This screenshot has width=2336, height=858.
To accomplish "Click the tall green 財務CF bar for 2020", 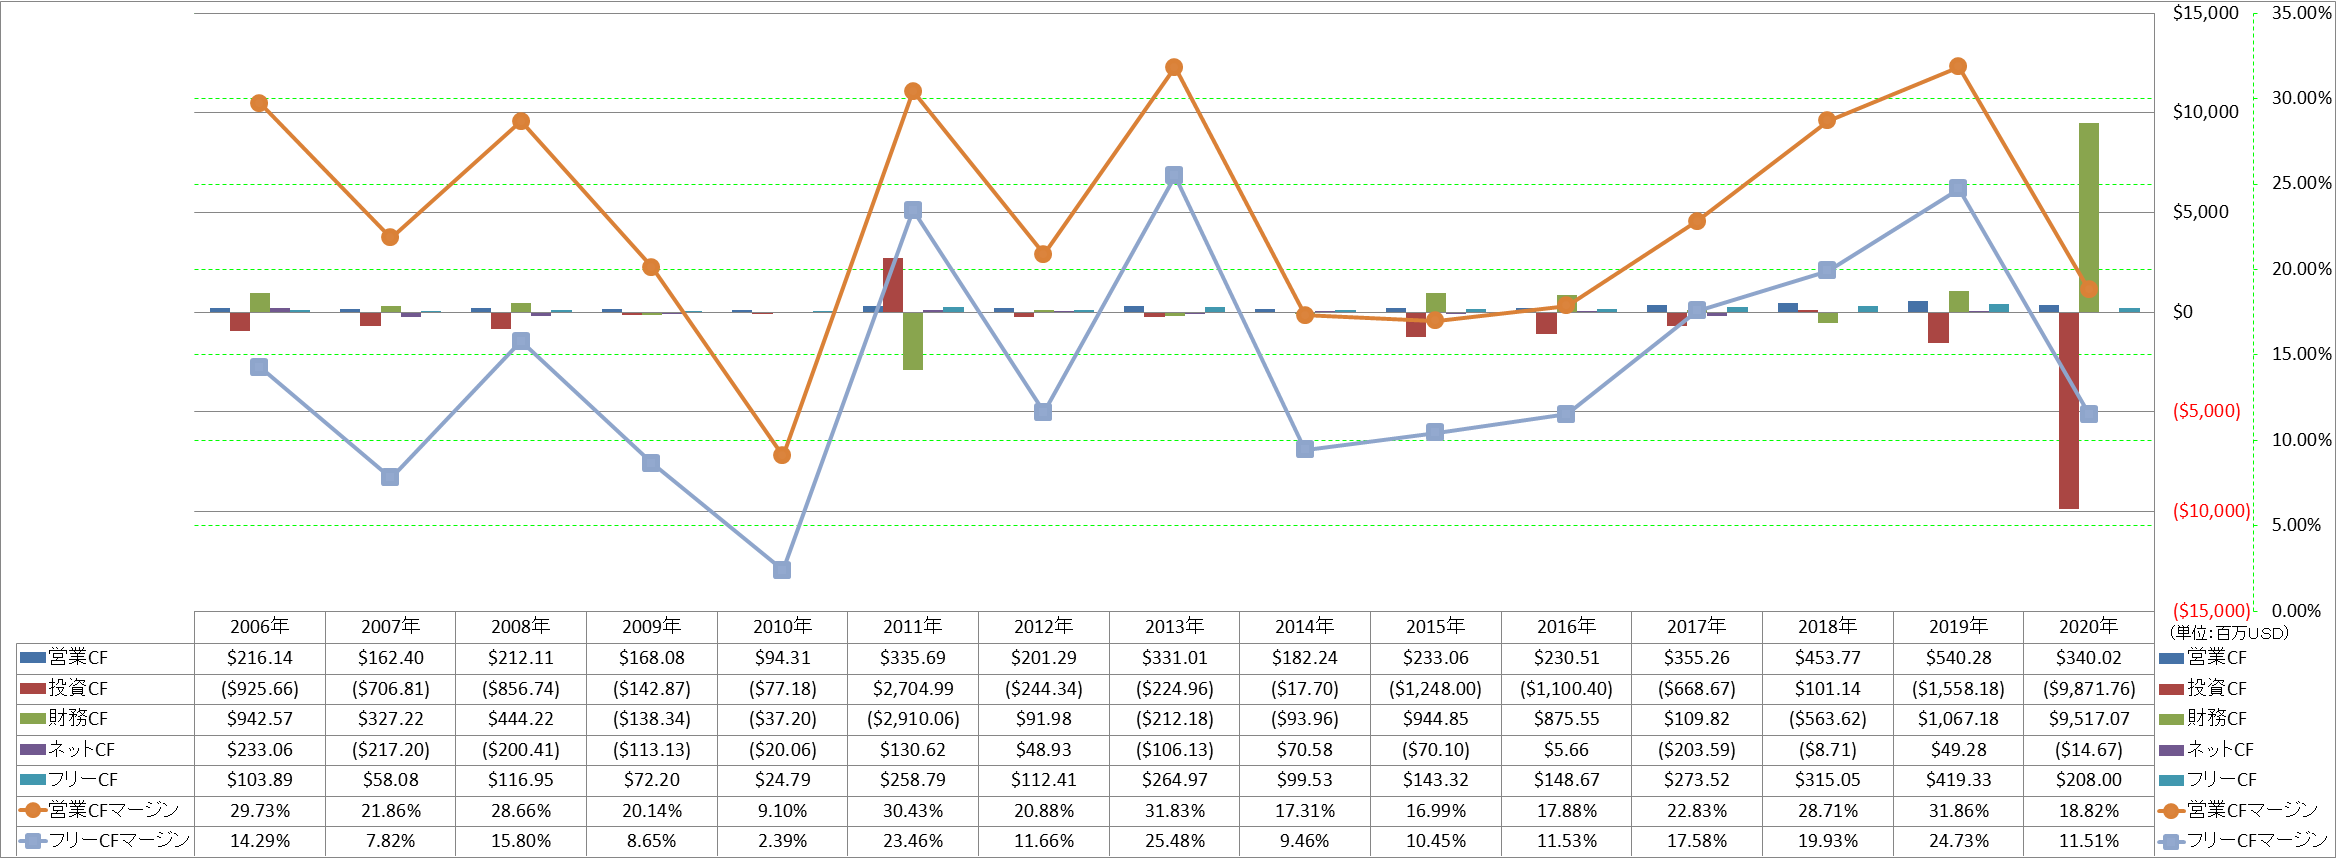I will pyautogui.click(x=2089, y=218).
